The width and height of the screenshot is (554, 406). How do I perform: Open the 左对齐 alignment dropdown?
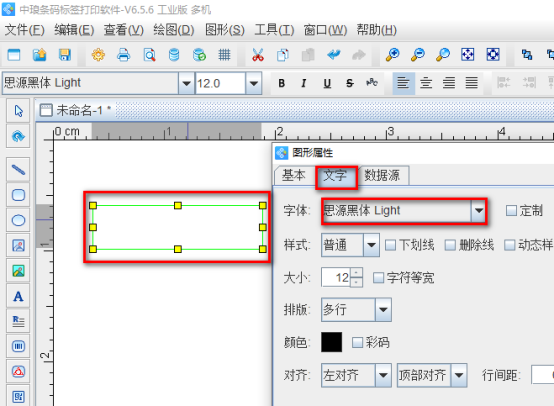356,375
